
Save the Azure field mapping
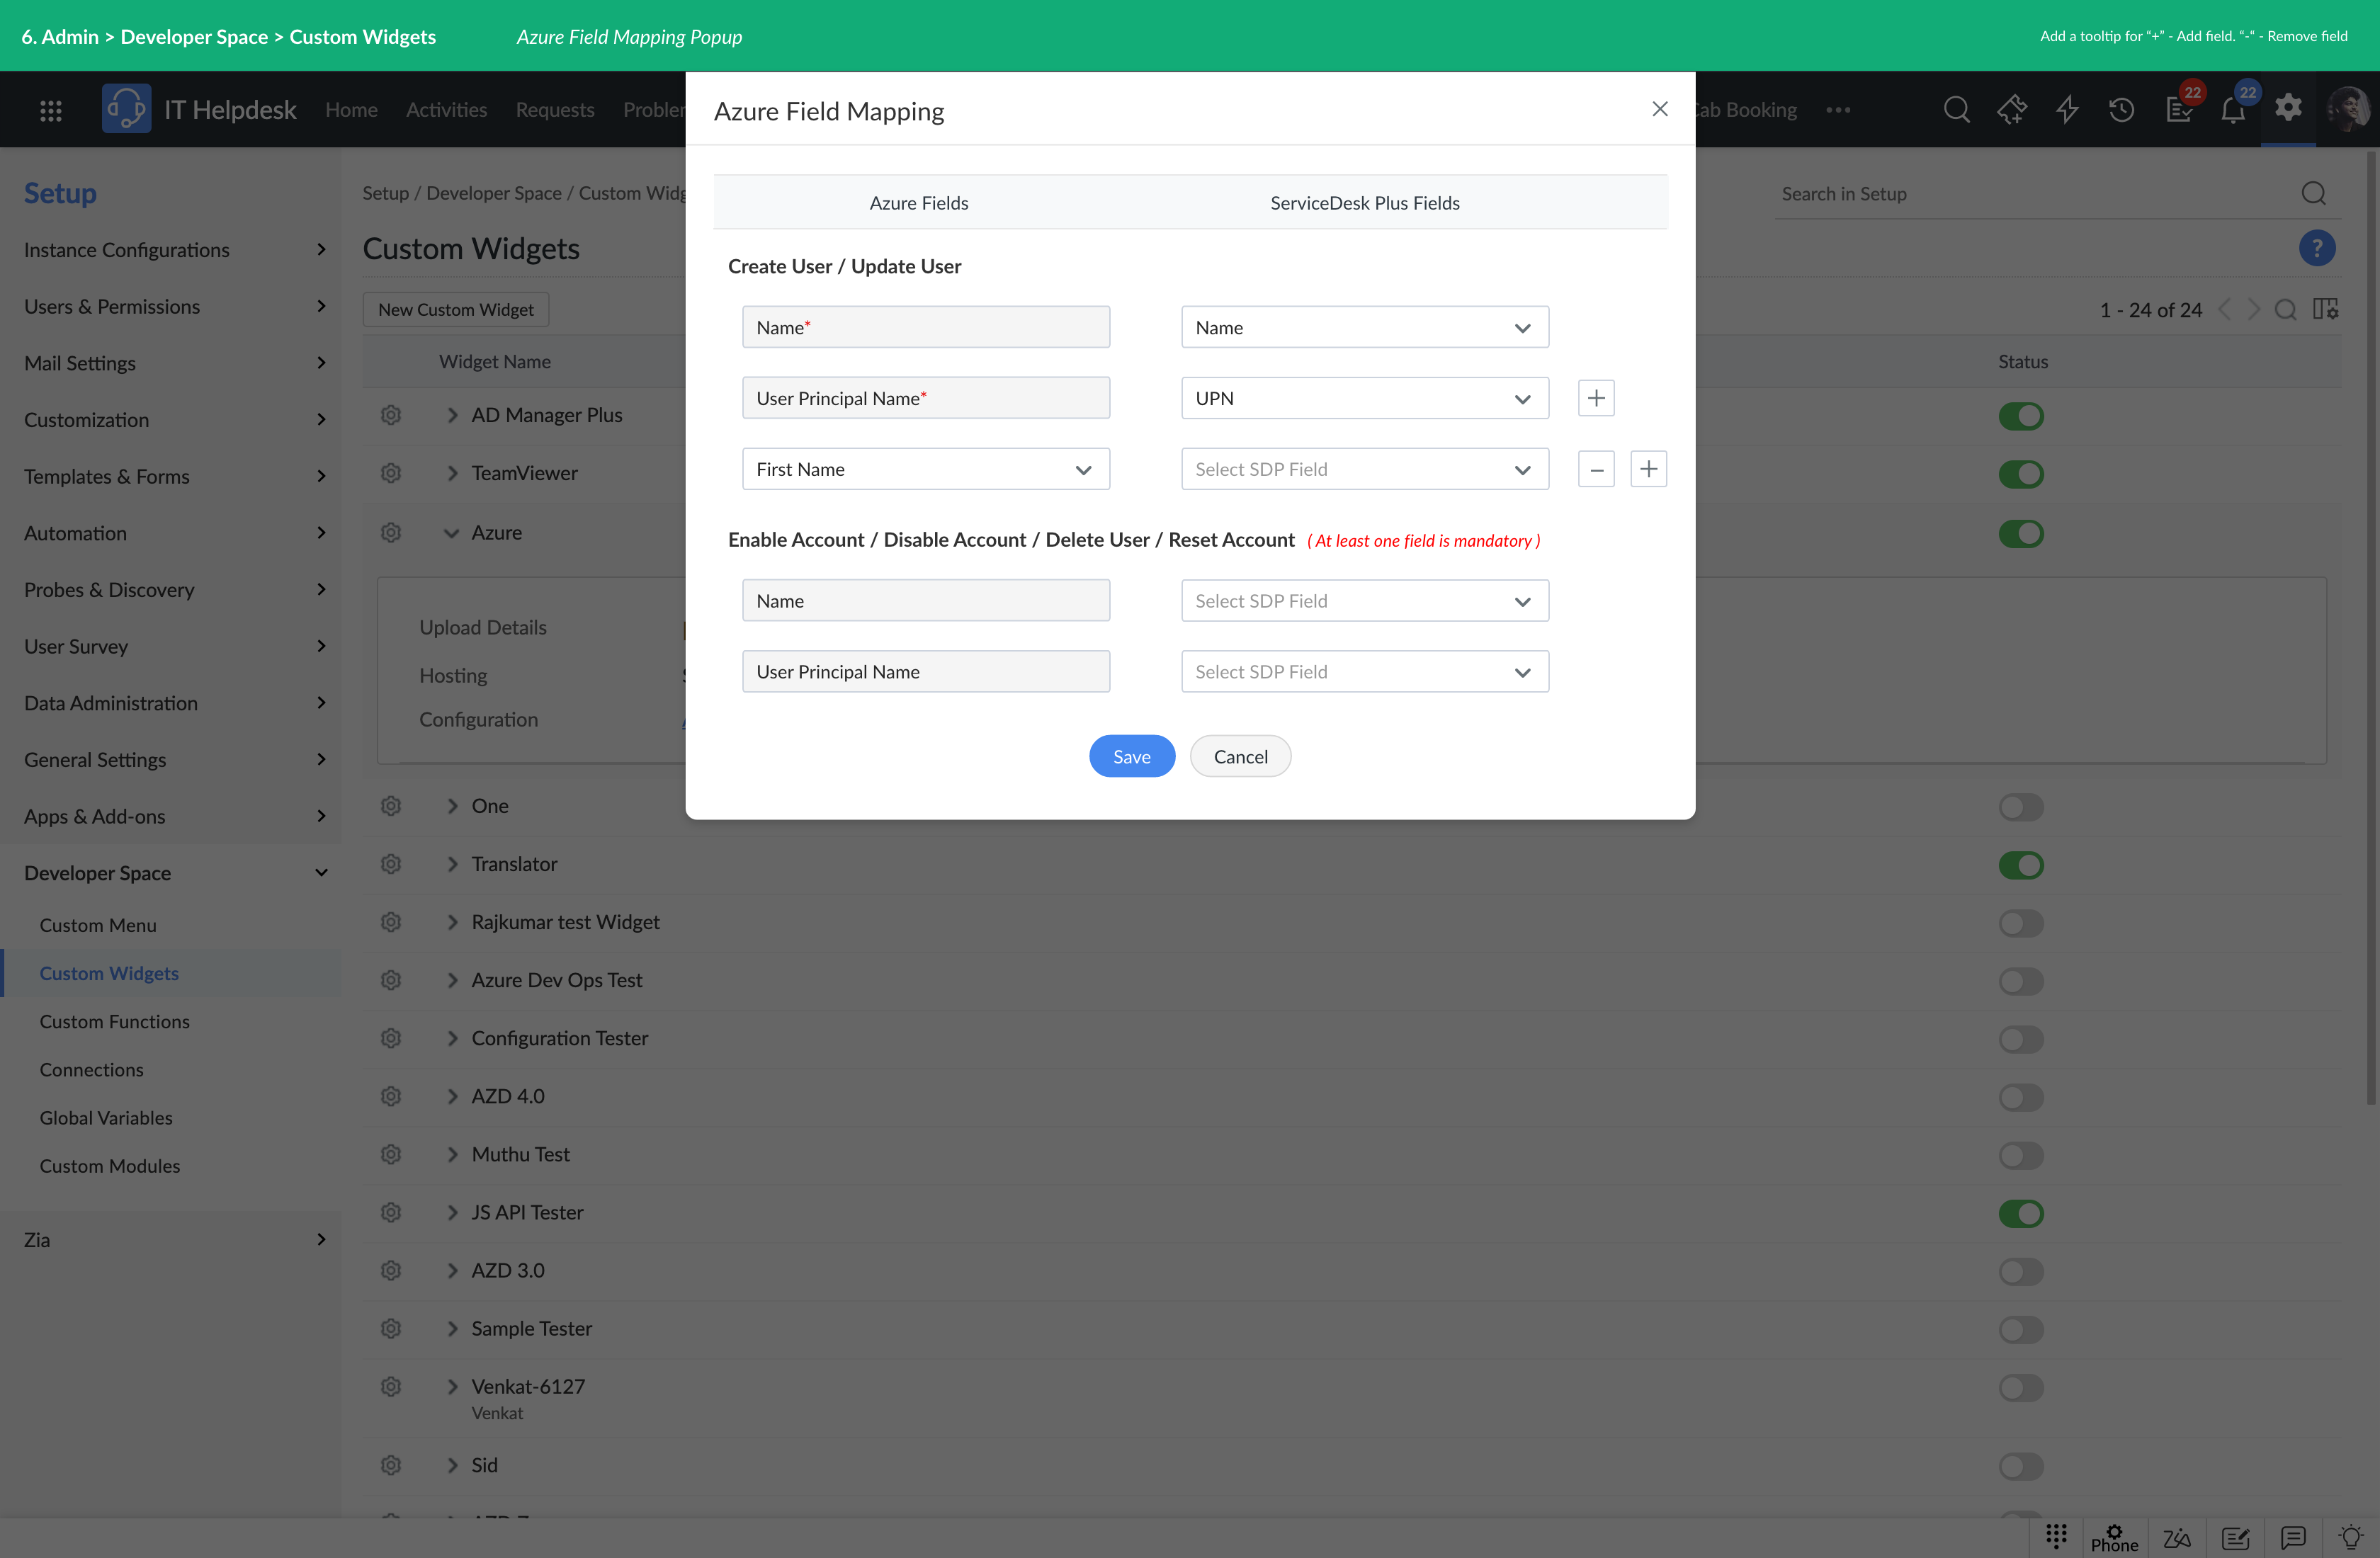(1131, 757)
